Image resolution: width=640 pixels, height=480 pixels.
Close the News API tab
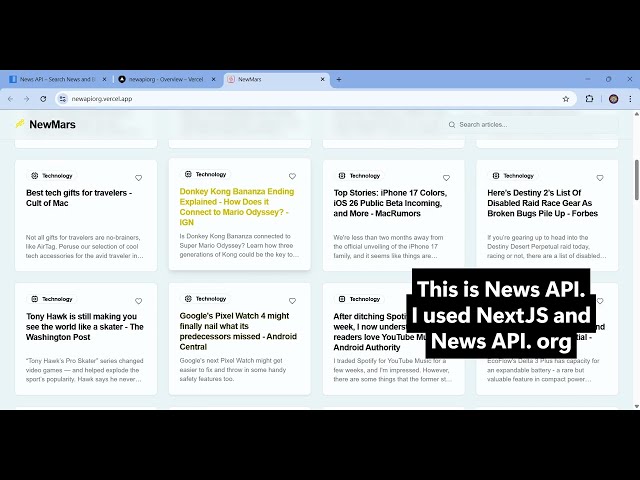tap(104, 80)
